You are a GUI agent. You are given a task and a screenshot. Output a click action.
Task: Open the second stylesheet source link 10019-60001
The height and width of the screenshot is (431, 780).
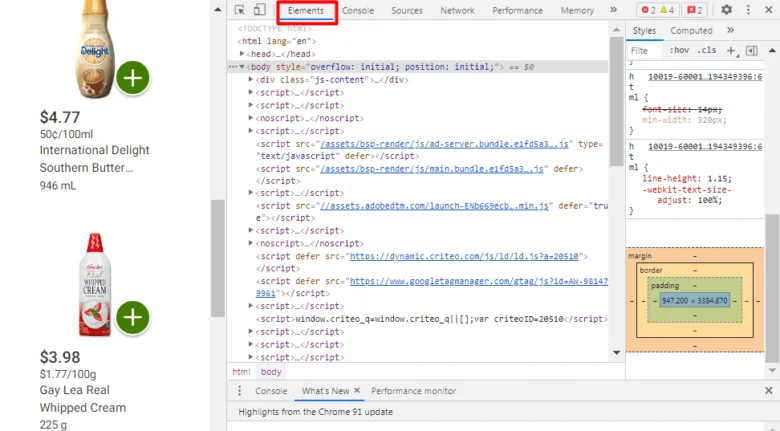coord(705,146)
